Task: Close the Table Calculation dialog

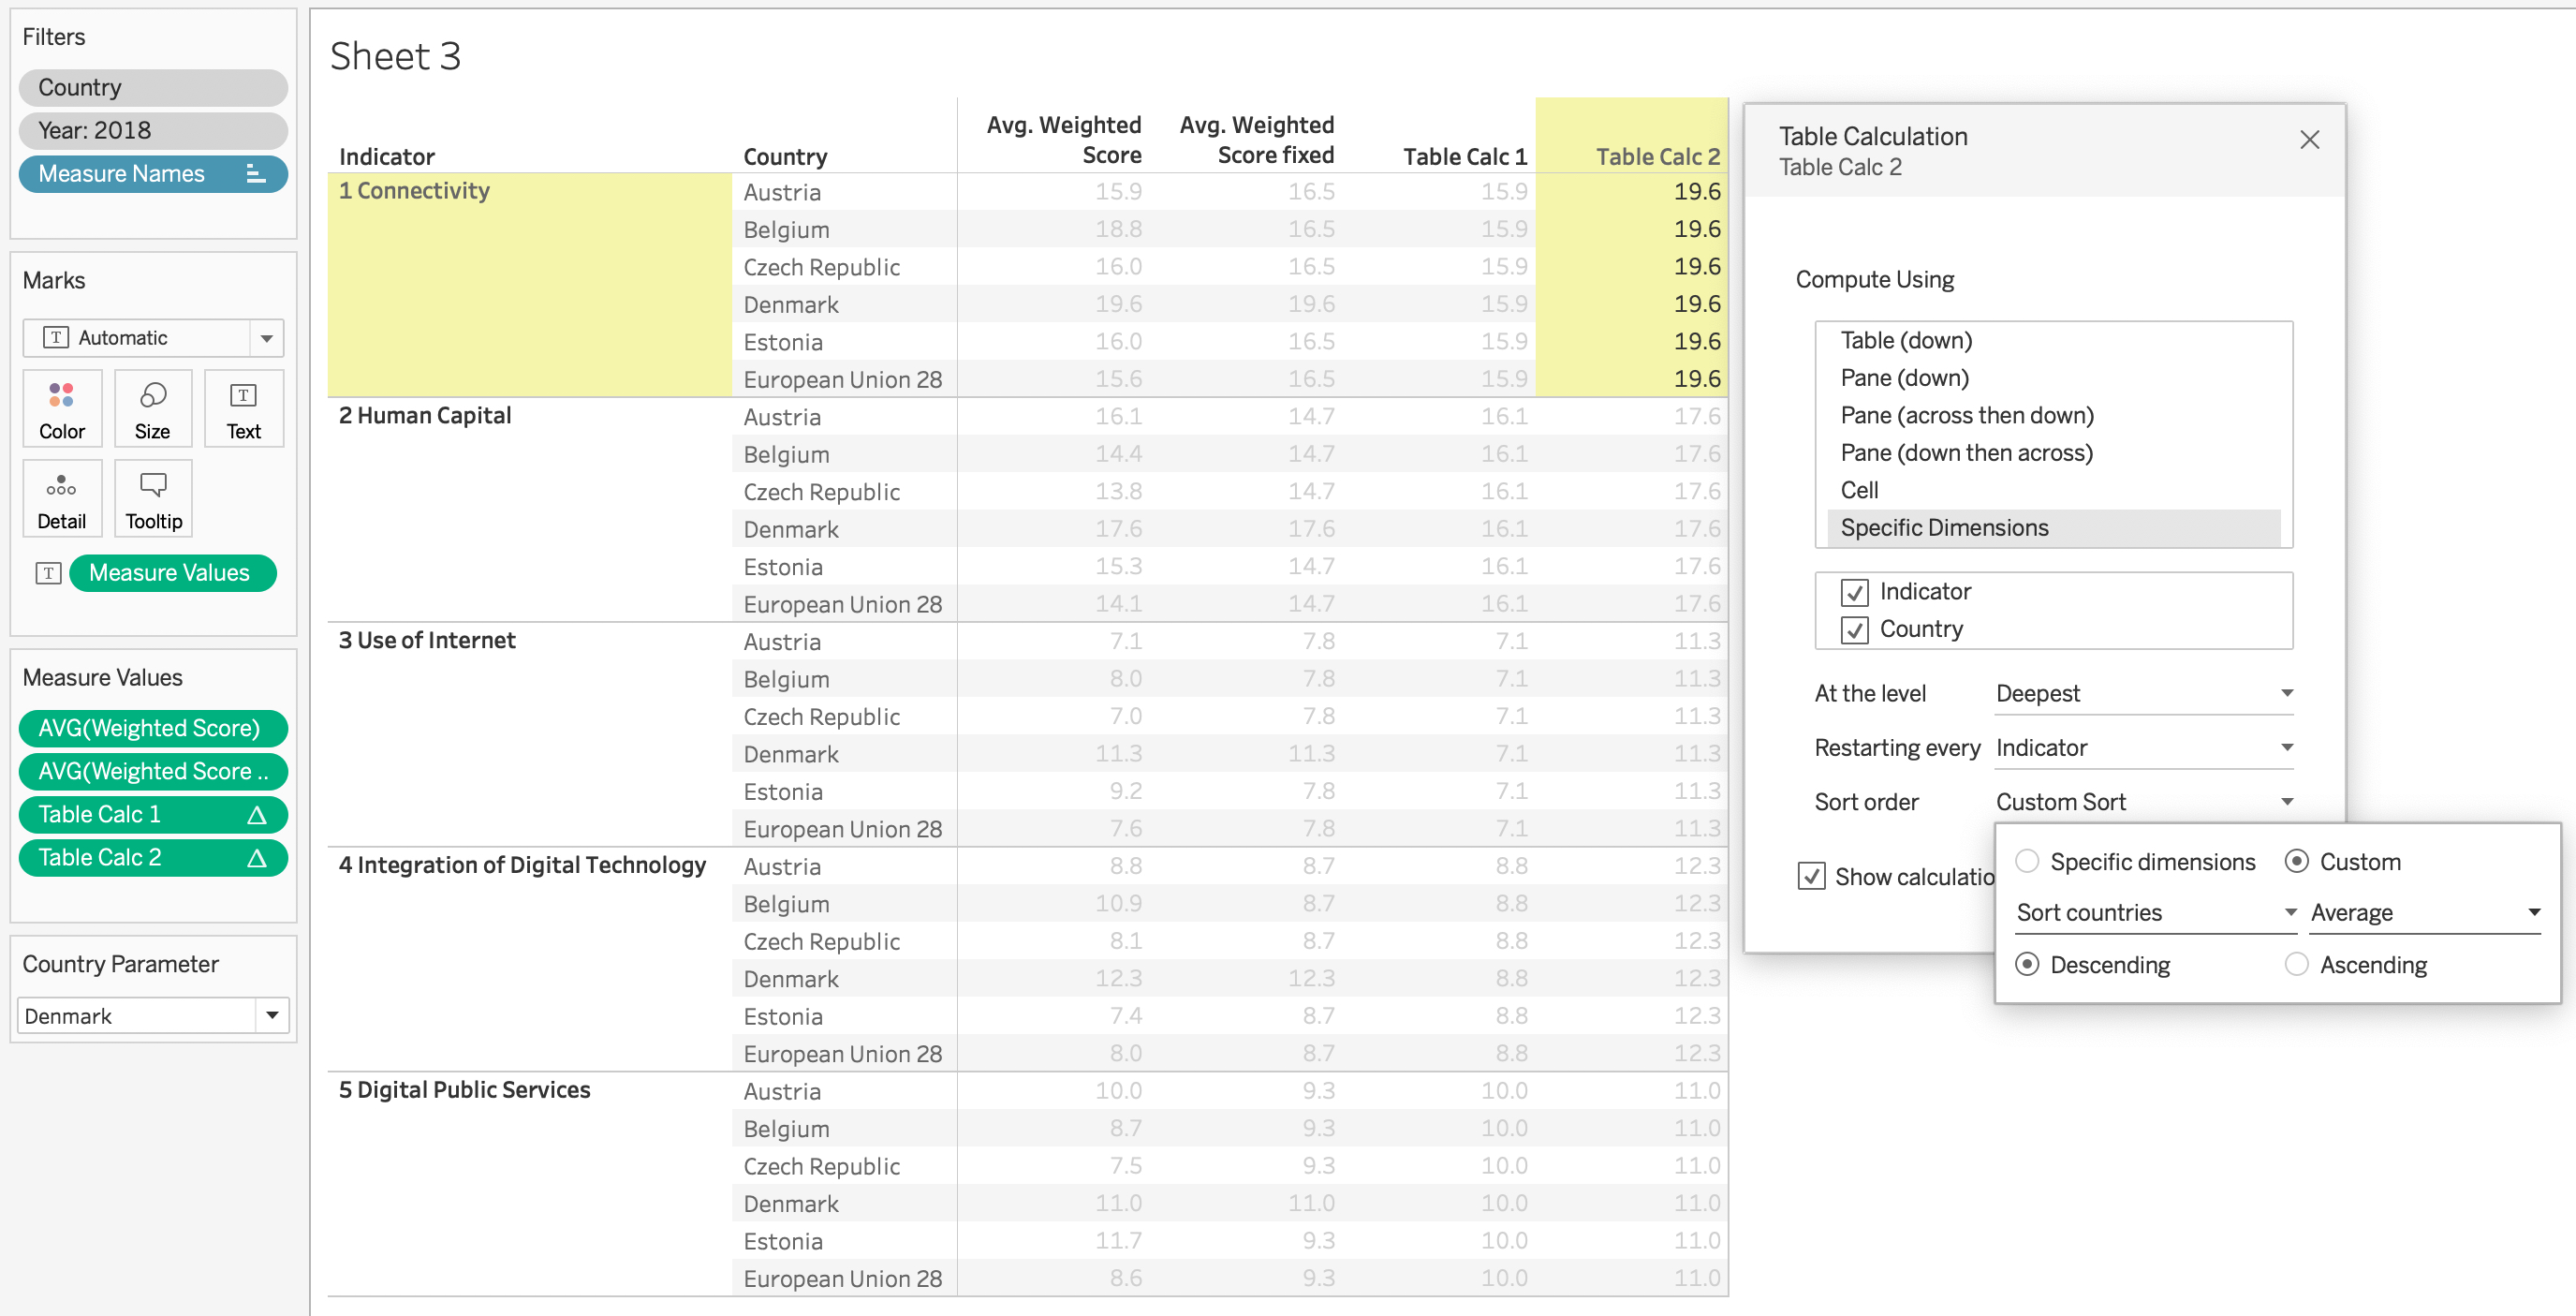Action: pos(2310,140)
